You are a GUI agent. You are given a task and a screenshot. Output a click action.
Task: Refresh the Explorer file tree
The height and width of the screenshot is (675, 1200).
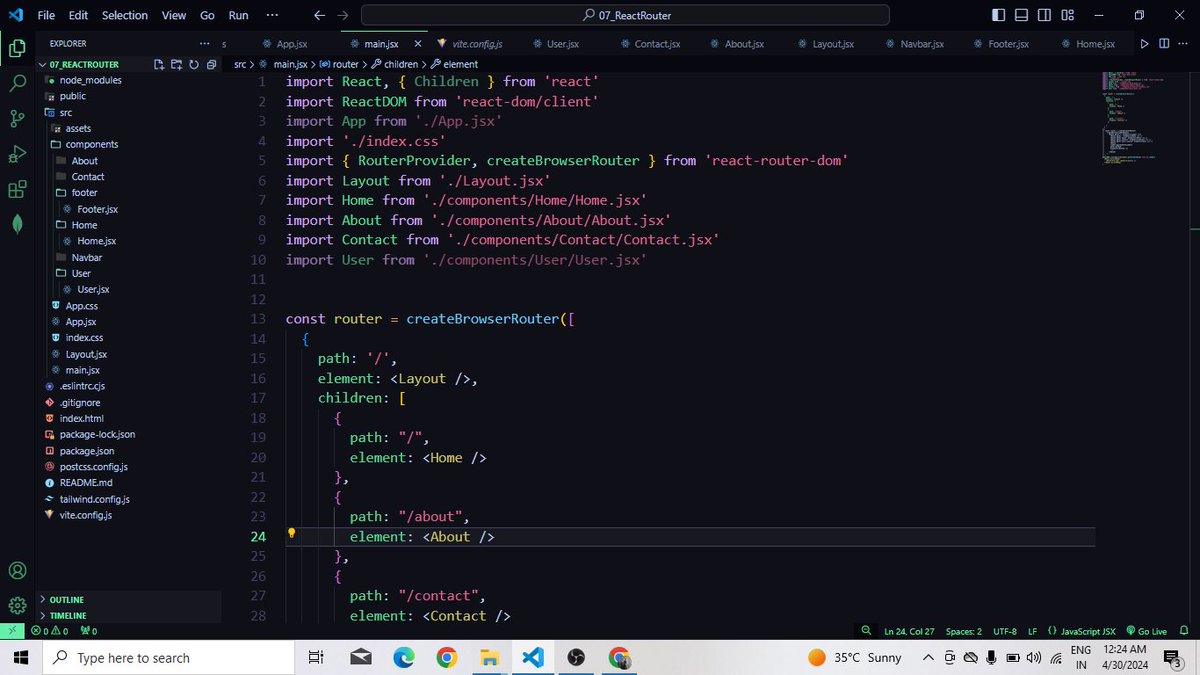click(193, 63)
